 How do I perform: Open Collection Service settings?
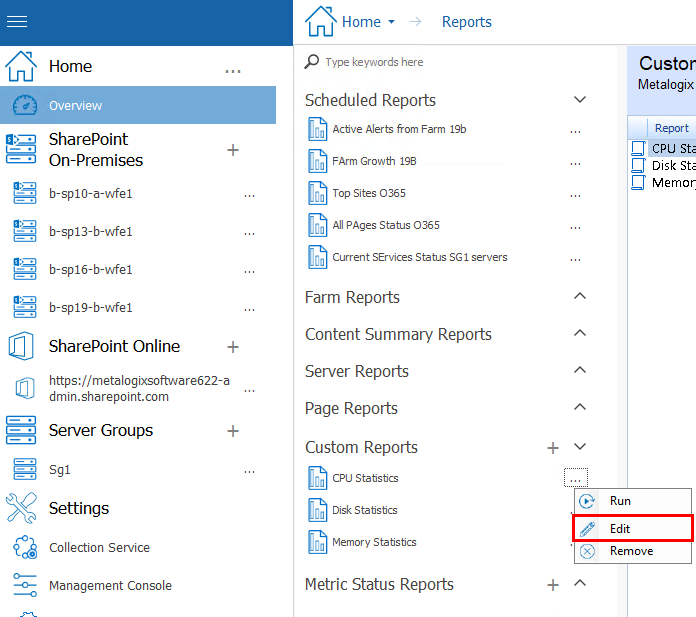coord(99,548)
